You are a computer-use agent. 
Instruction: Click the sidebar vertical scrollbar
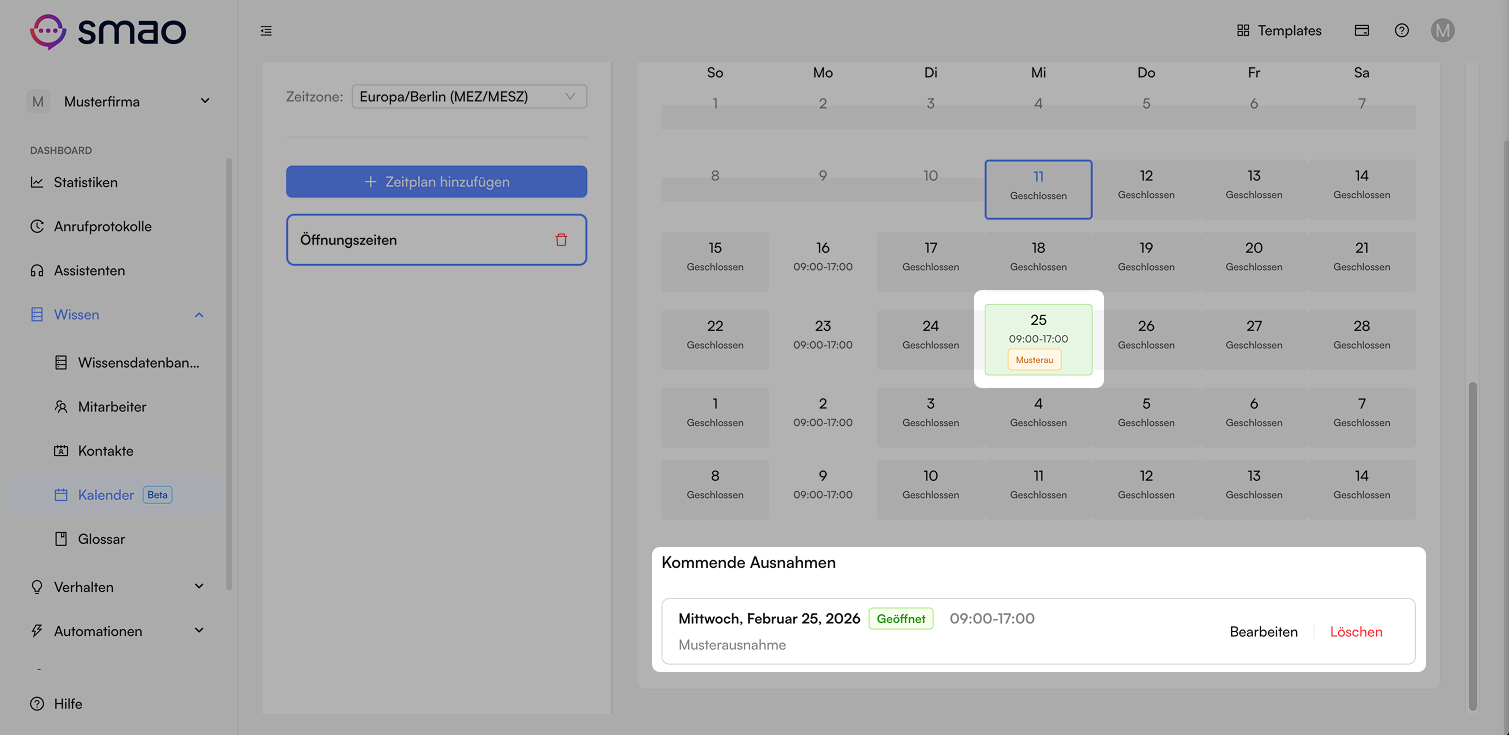(229, 373)
